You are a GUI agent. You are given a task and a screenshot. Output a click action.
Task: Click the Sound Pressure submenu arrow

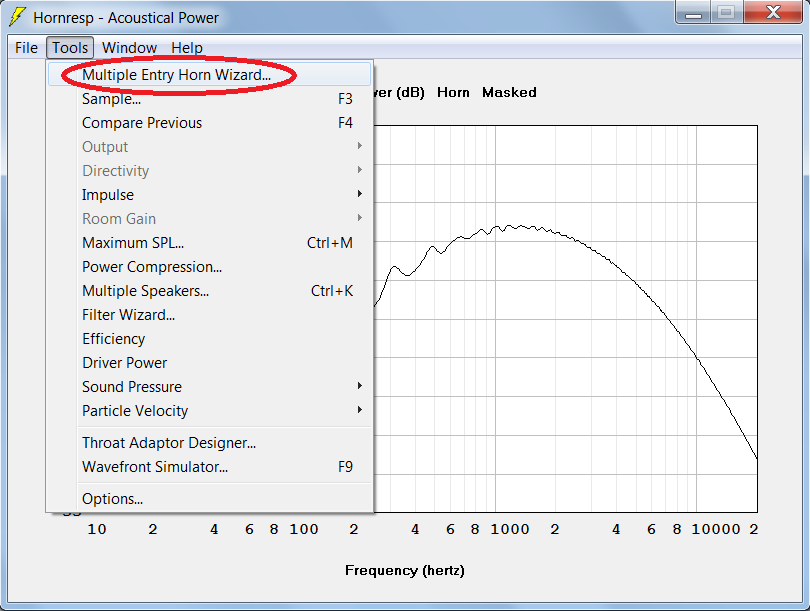360,386
